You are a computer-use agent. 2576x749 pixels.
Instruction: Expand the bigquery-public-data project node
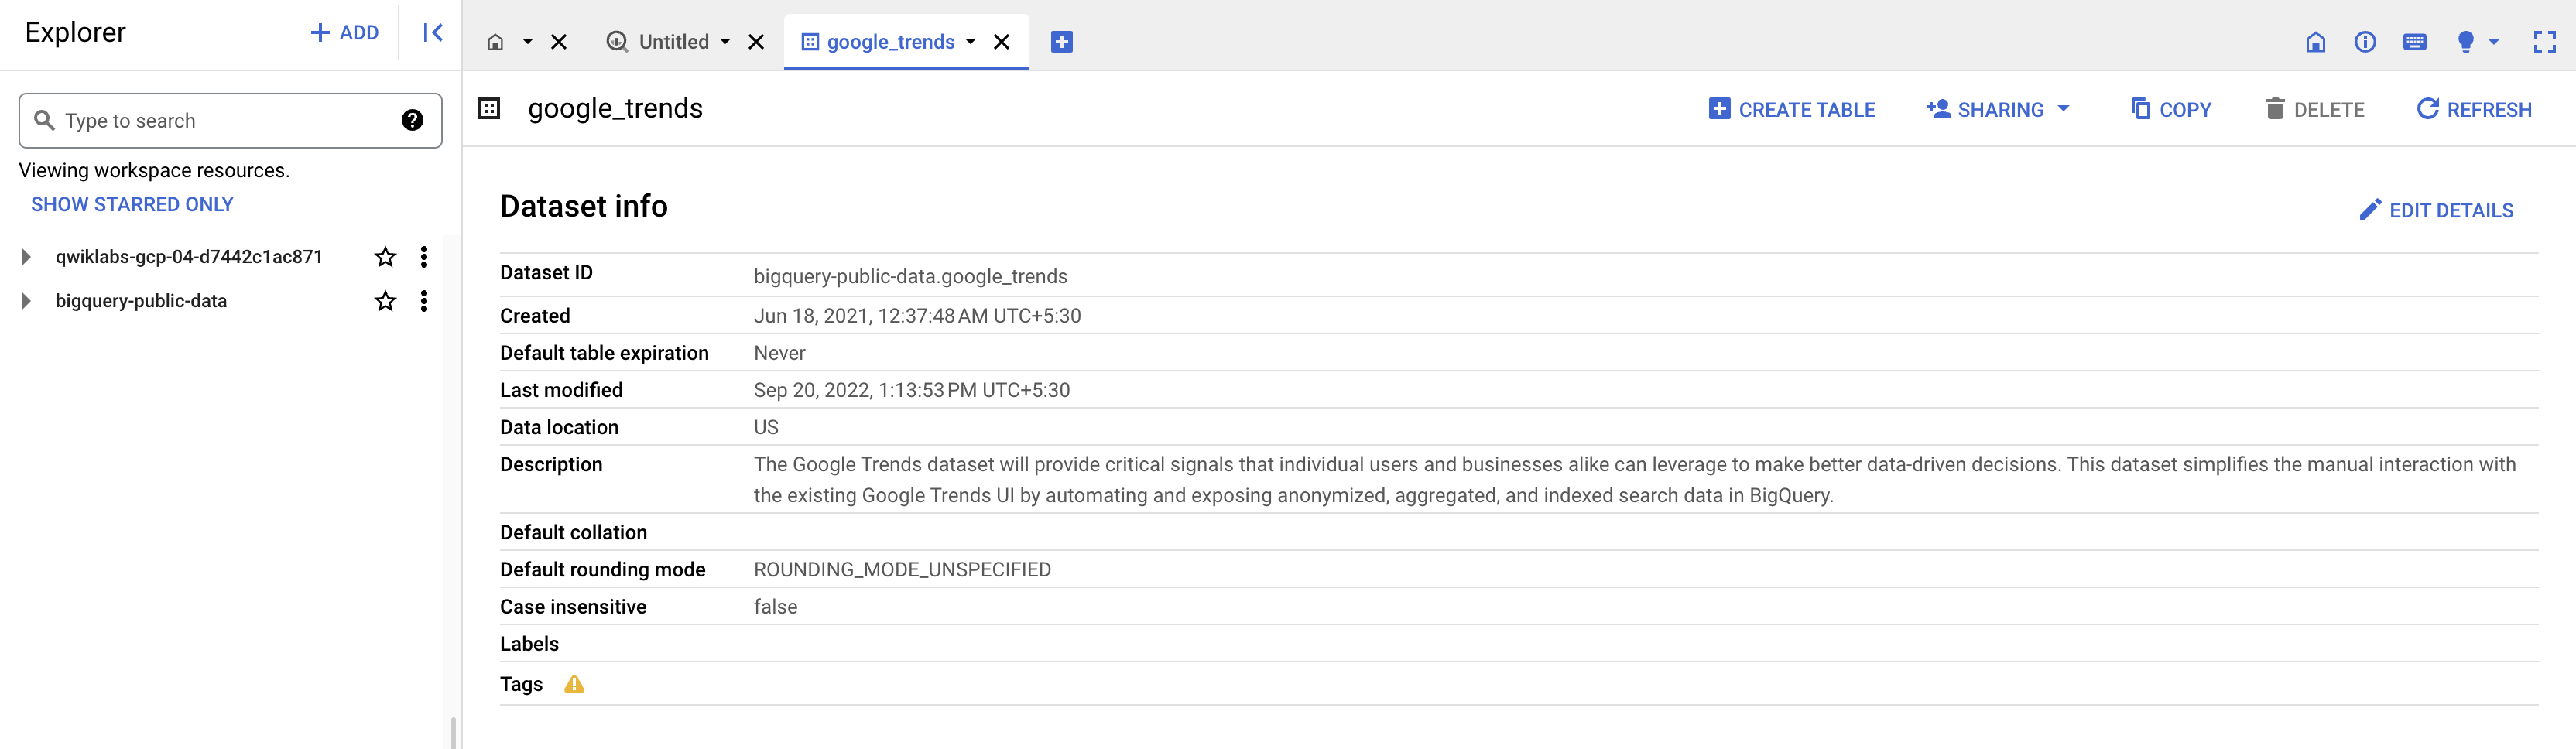pos(26,301)
